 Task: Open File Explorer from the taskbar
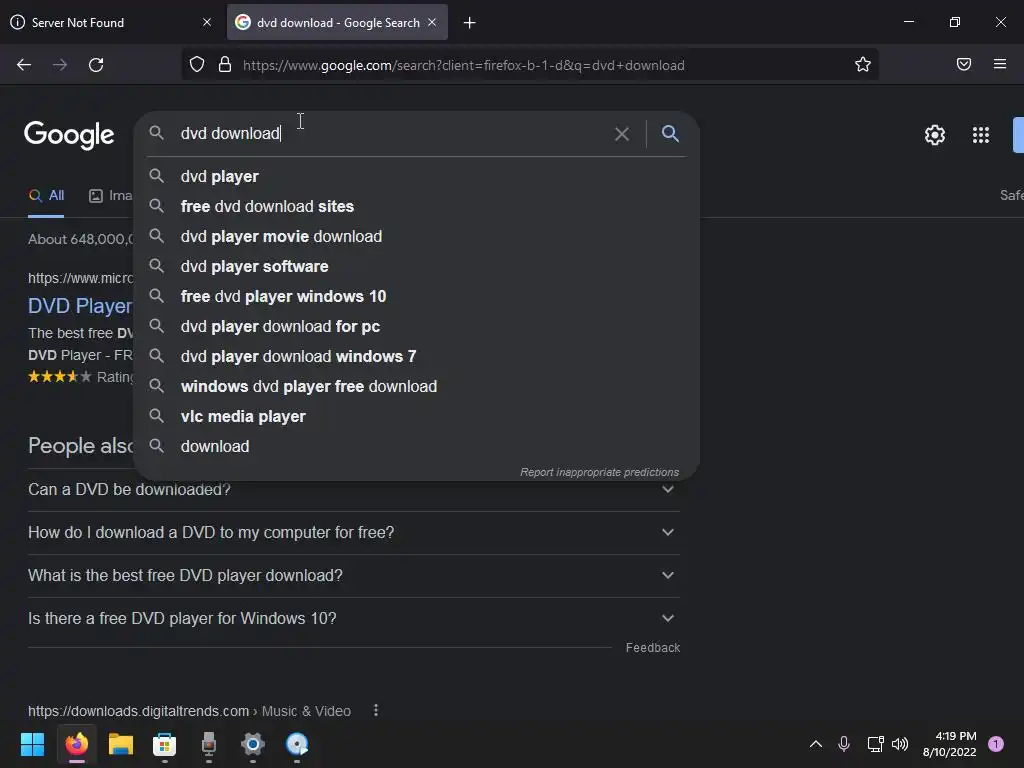point(121,744)
